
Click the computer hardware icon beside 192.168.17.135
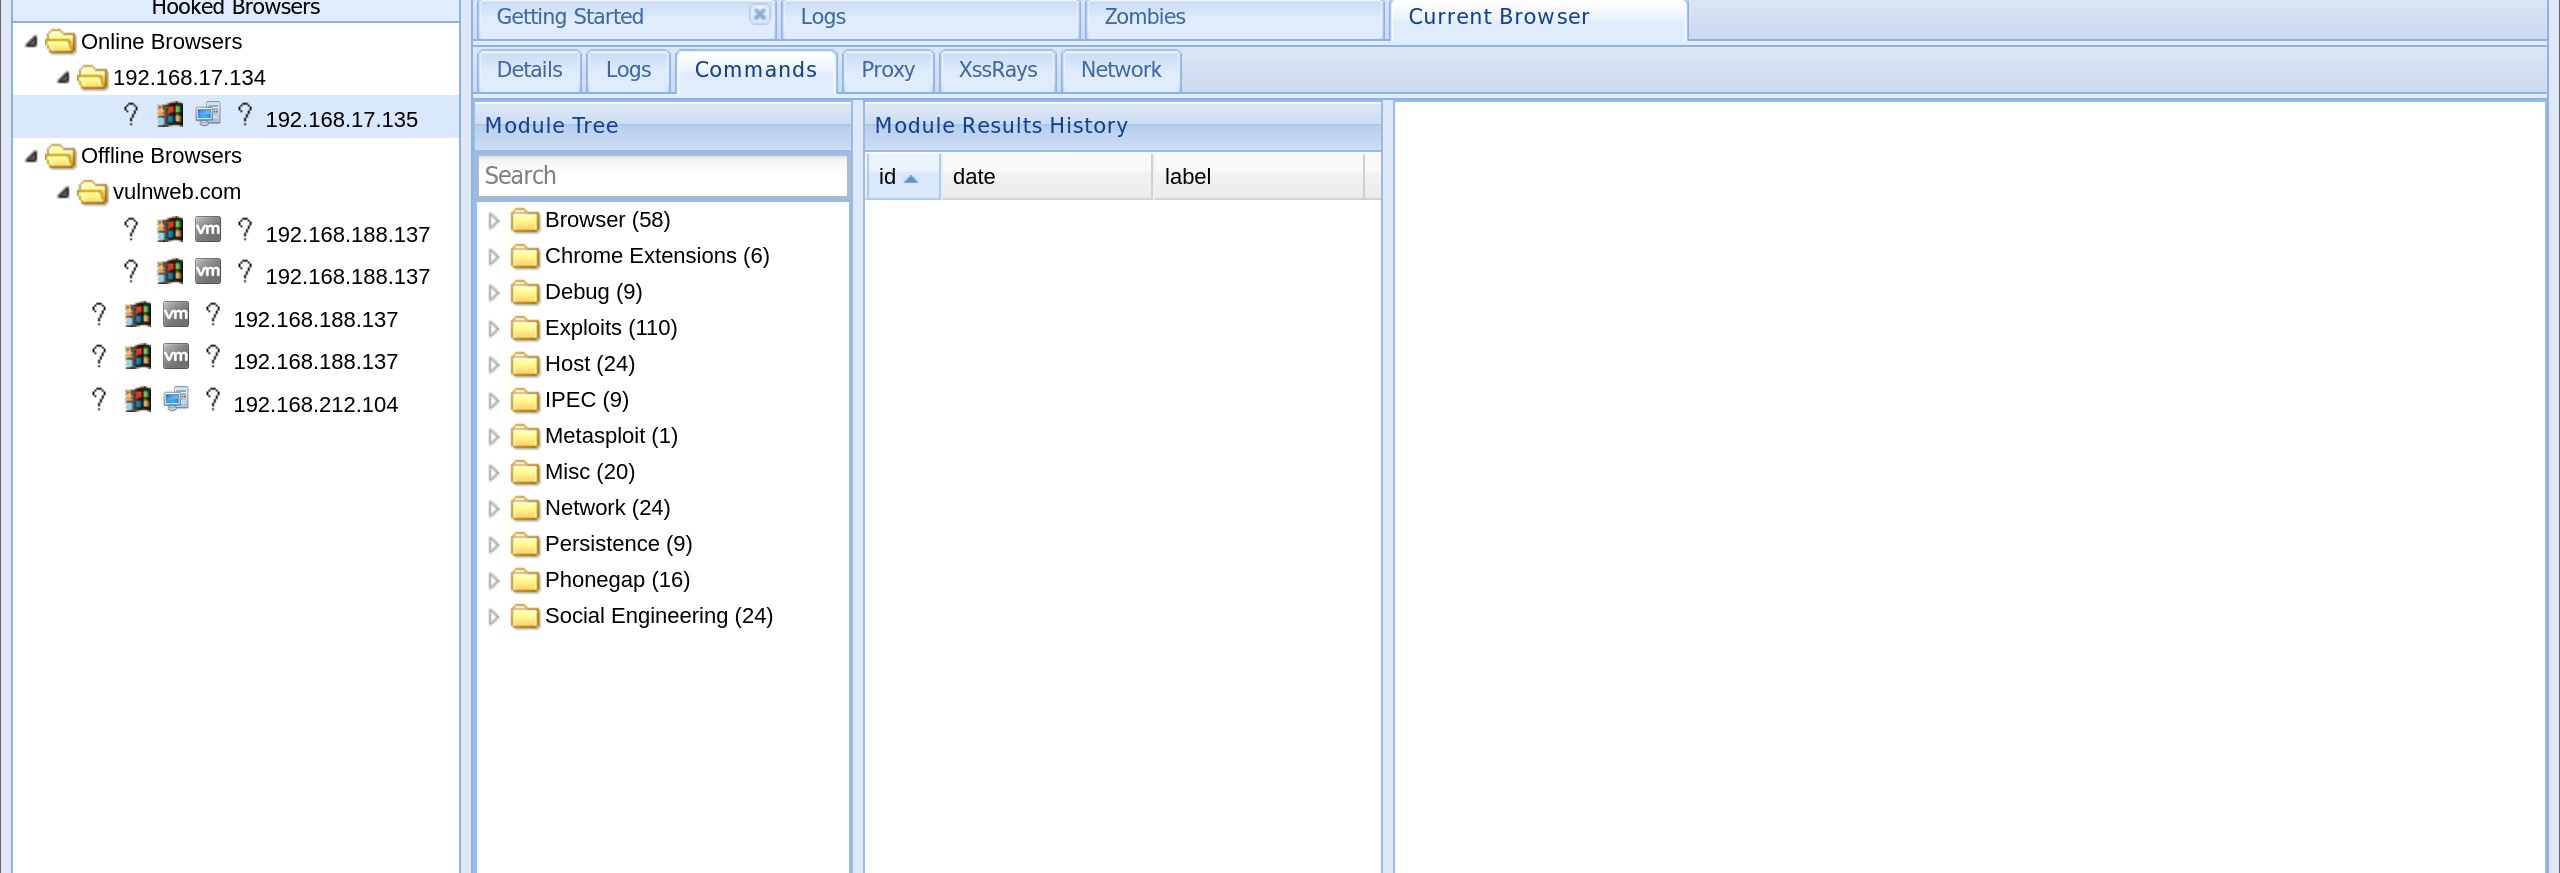coord(207,116)
